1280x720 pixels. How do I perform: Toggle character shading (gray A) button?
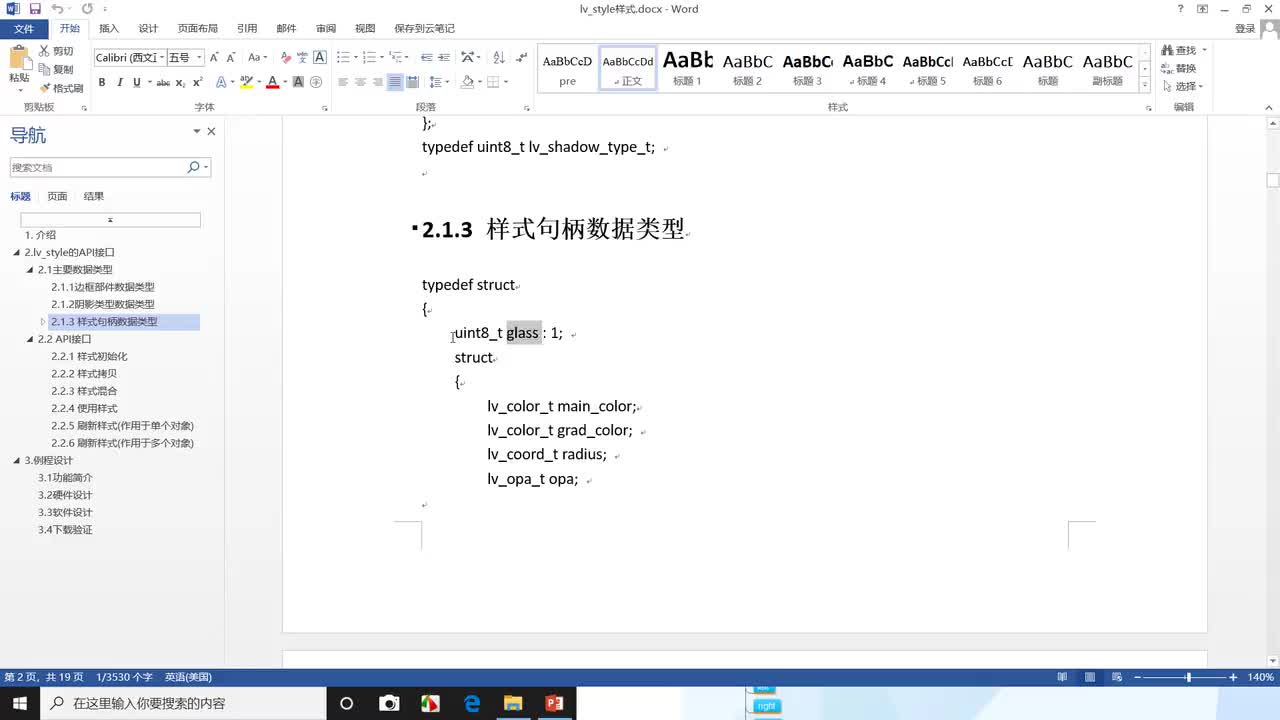(x=298, y=82)
